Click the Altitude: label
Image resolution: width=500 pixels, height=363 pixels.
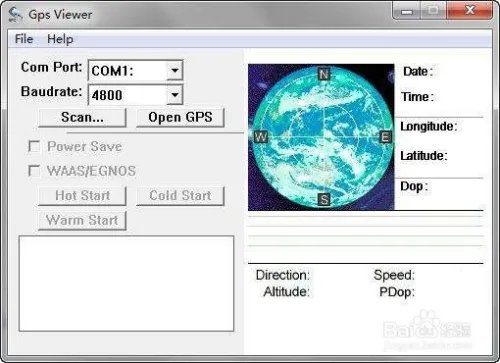pyautogui.click(x=286, y=292)
